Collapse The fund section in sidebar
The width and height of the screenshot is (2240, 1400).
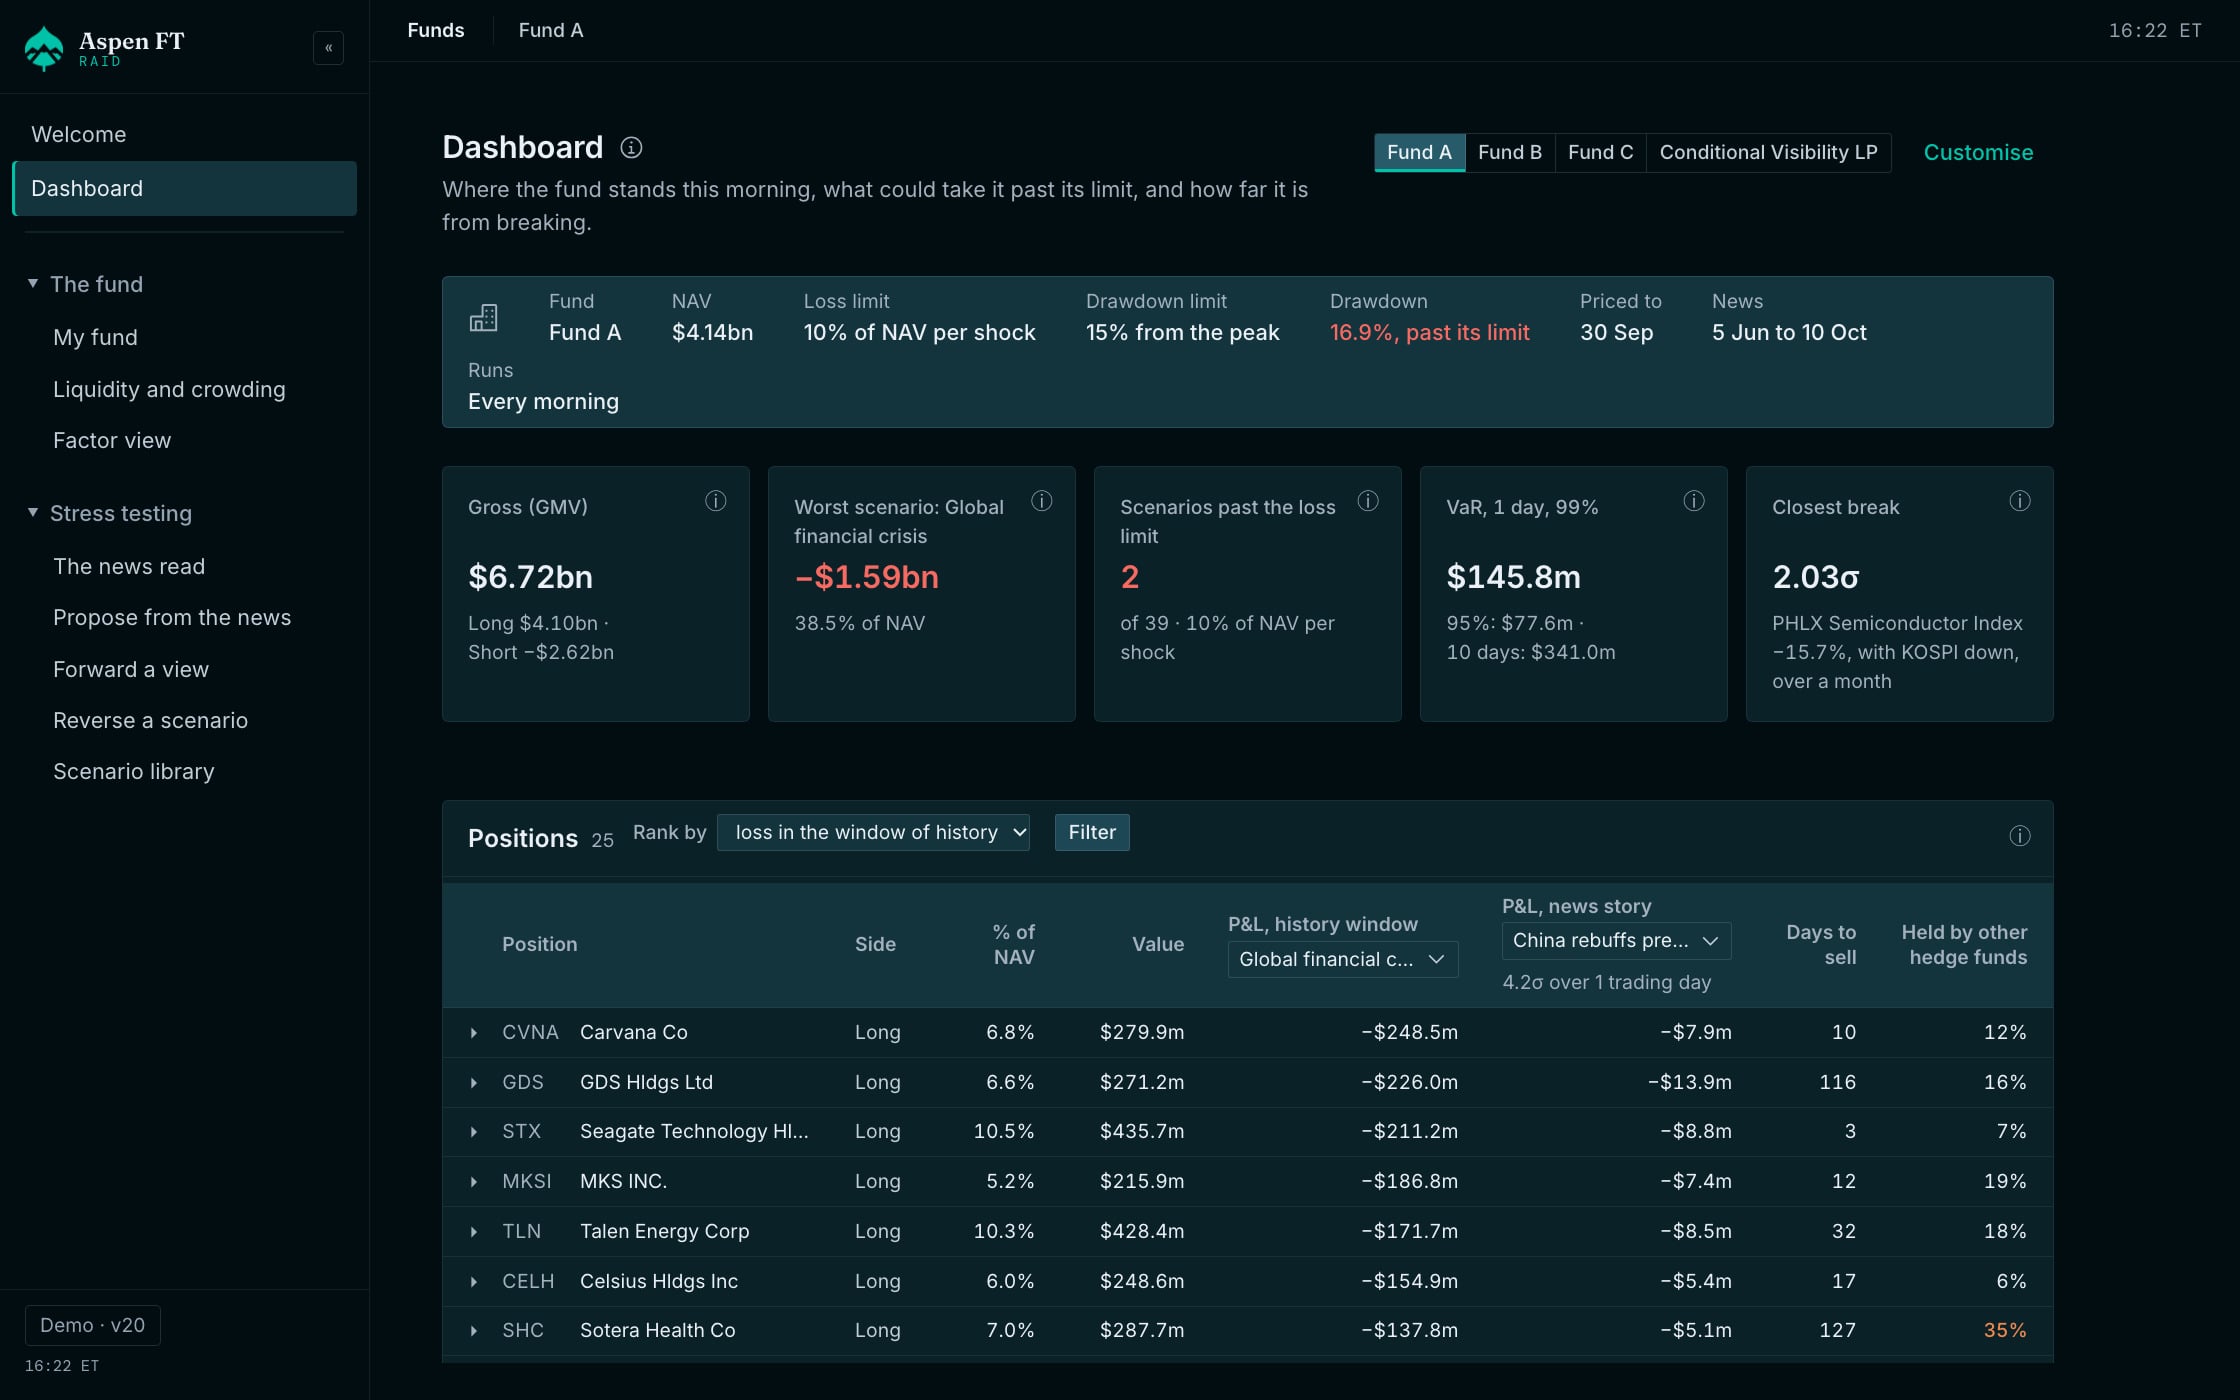coord(33,284)
